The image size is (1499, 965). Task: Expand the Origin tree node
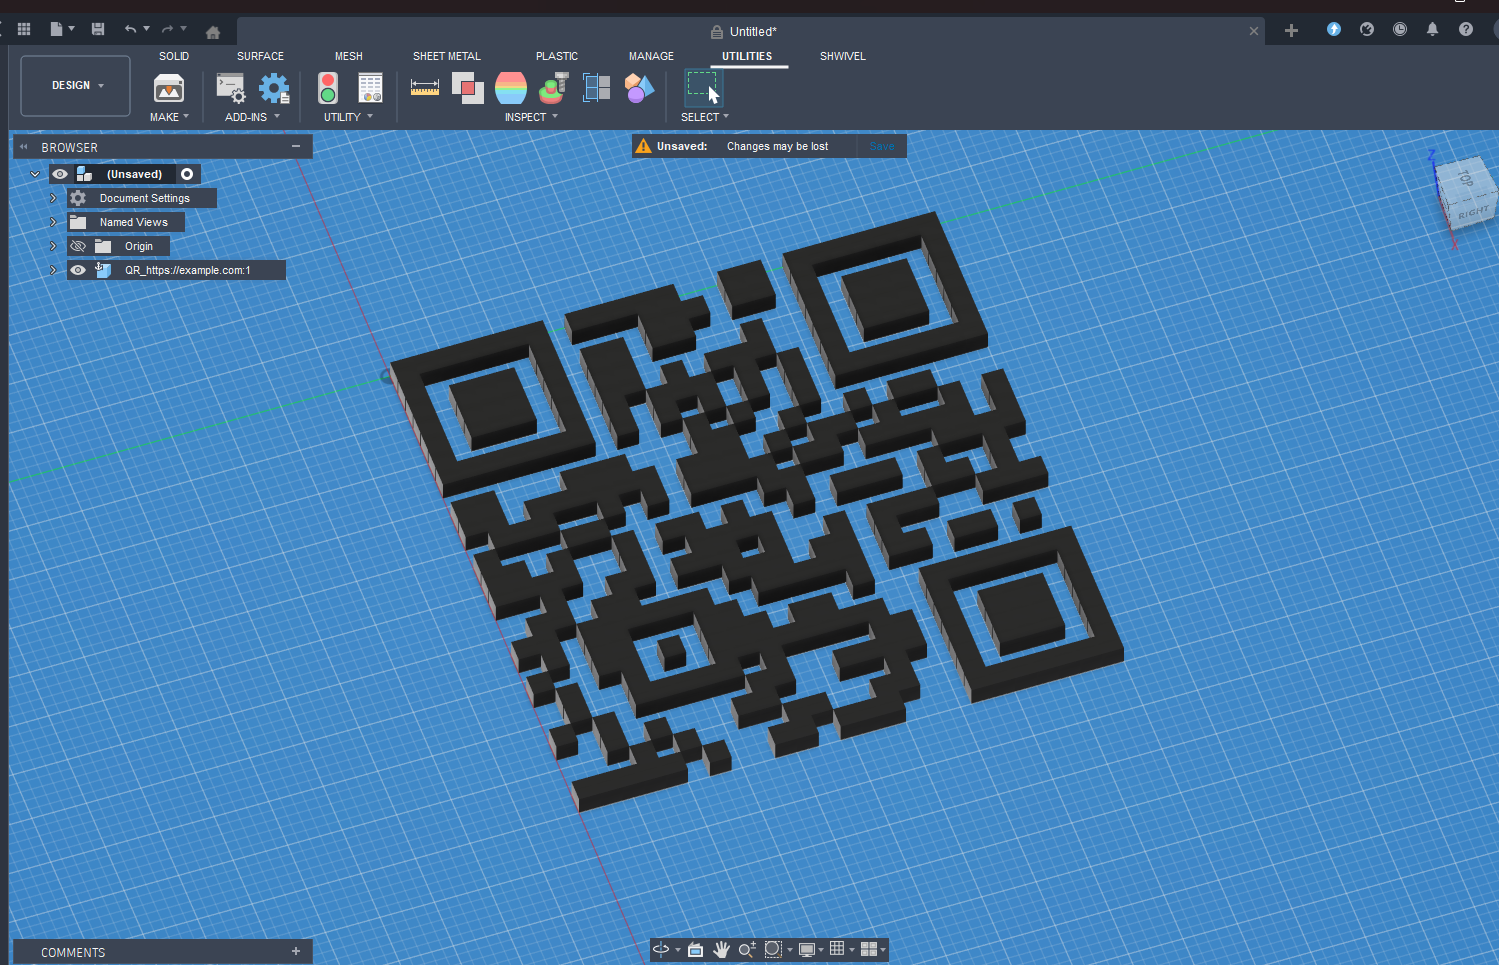tap(53, 246)
